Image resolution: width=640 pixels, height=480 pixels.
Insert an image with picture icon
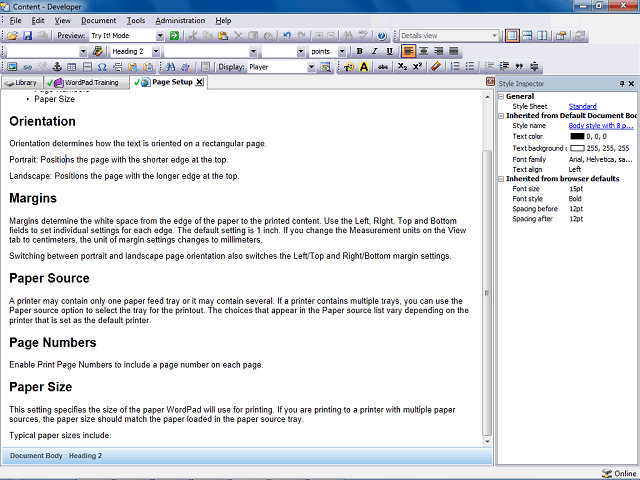coord(12,67)
